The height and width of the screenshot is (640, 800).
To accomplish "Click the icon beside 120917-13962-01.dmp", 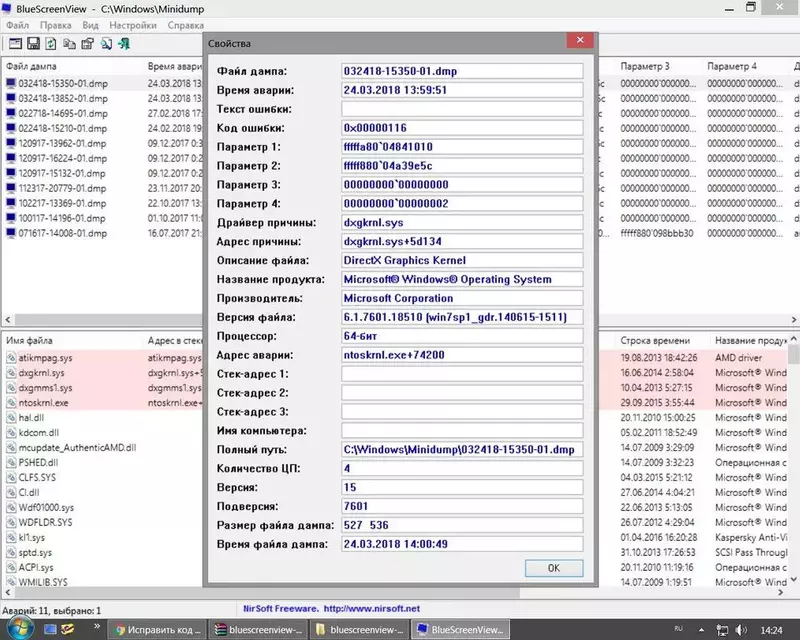I will tap(11, 143).
